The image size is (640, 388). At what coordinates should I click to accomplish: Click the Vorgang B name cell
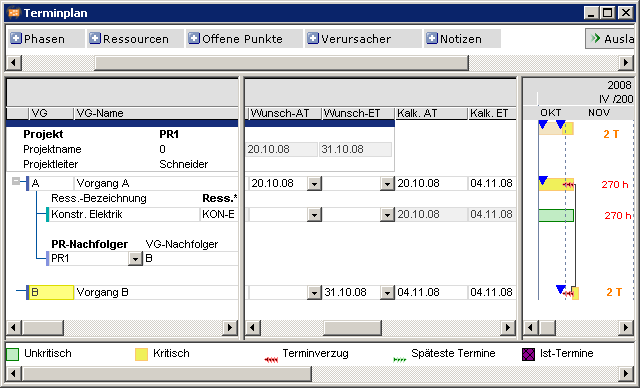(x=156, y=293)
